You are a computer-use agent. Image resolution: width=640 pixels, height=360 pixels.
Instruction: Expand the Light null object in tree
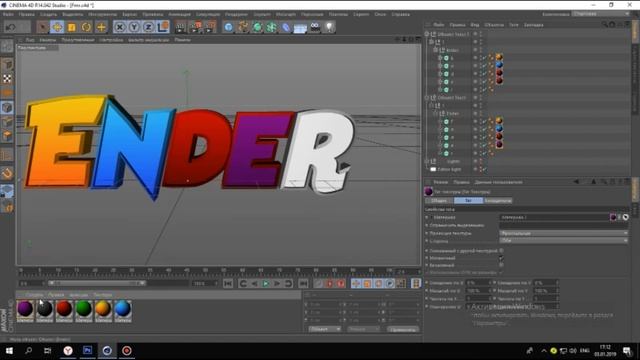coord(427,161)
